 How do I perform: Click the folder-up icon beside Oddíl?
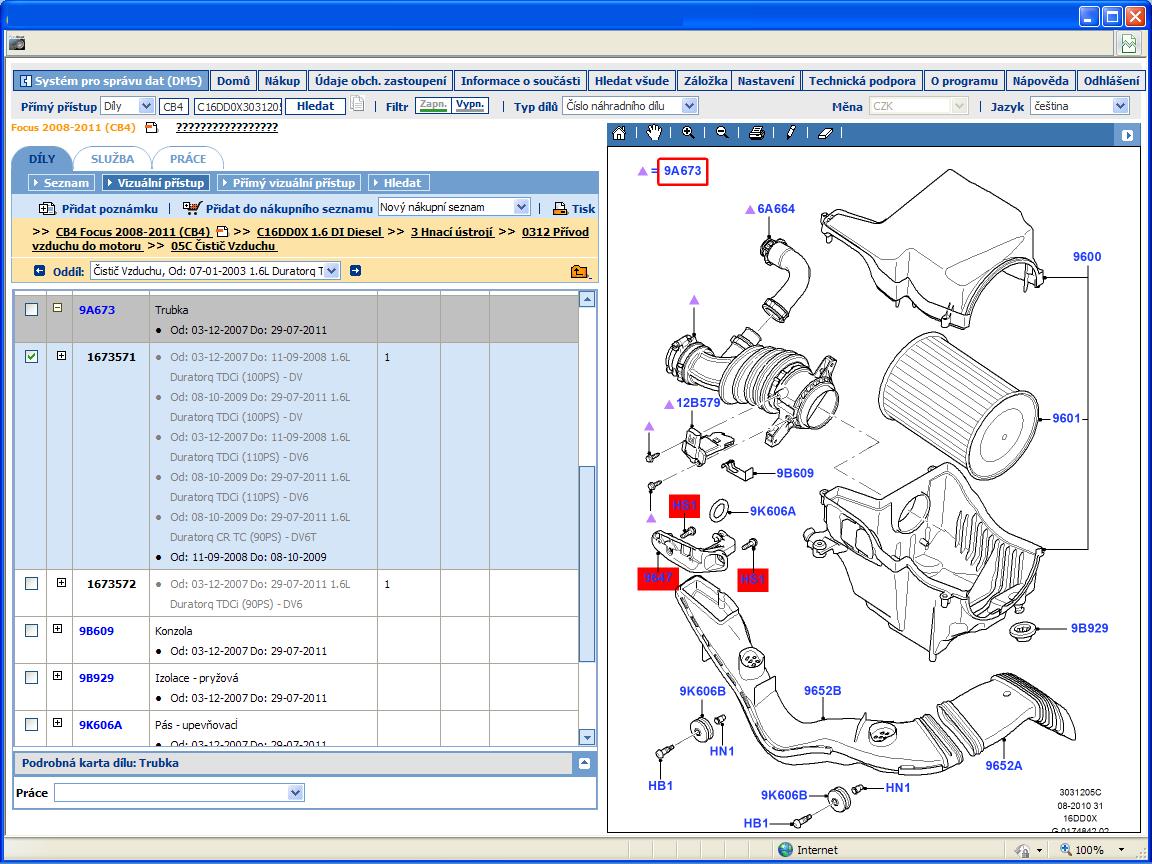click(x=578, y=271)
